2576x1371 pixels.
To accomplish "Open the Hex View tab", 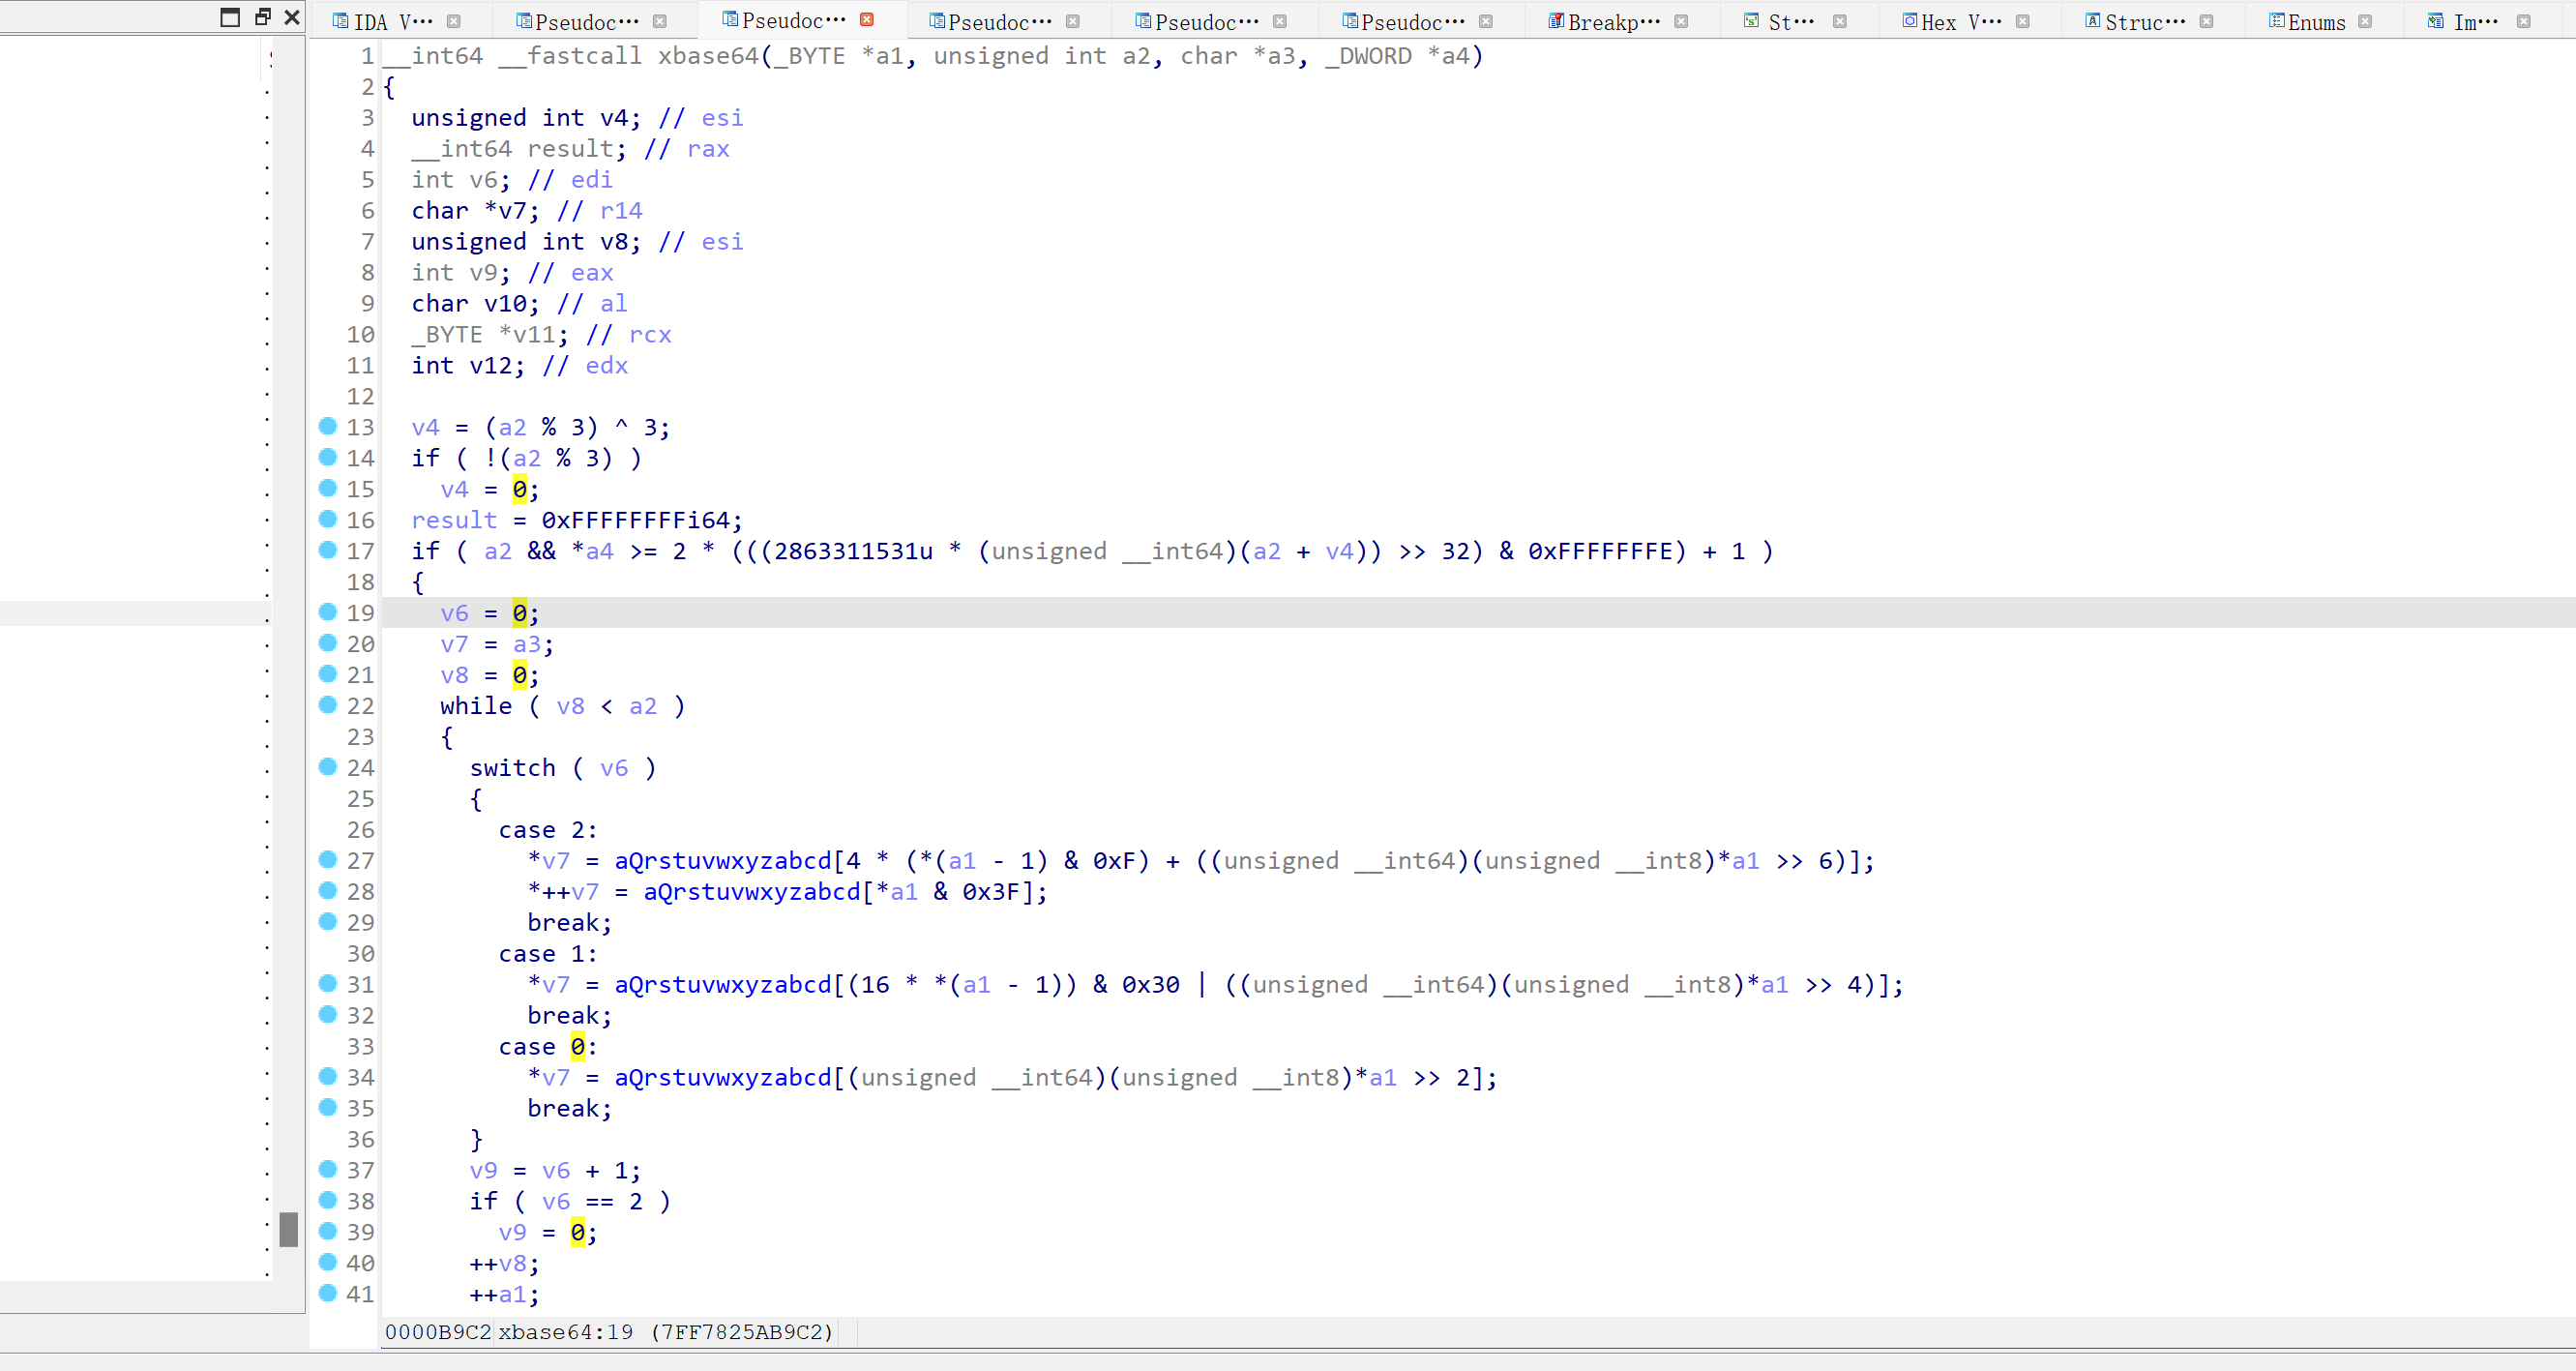I will [1961, 21].
